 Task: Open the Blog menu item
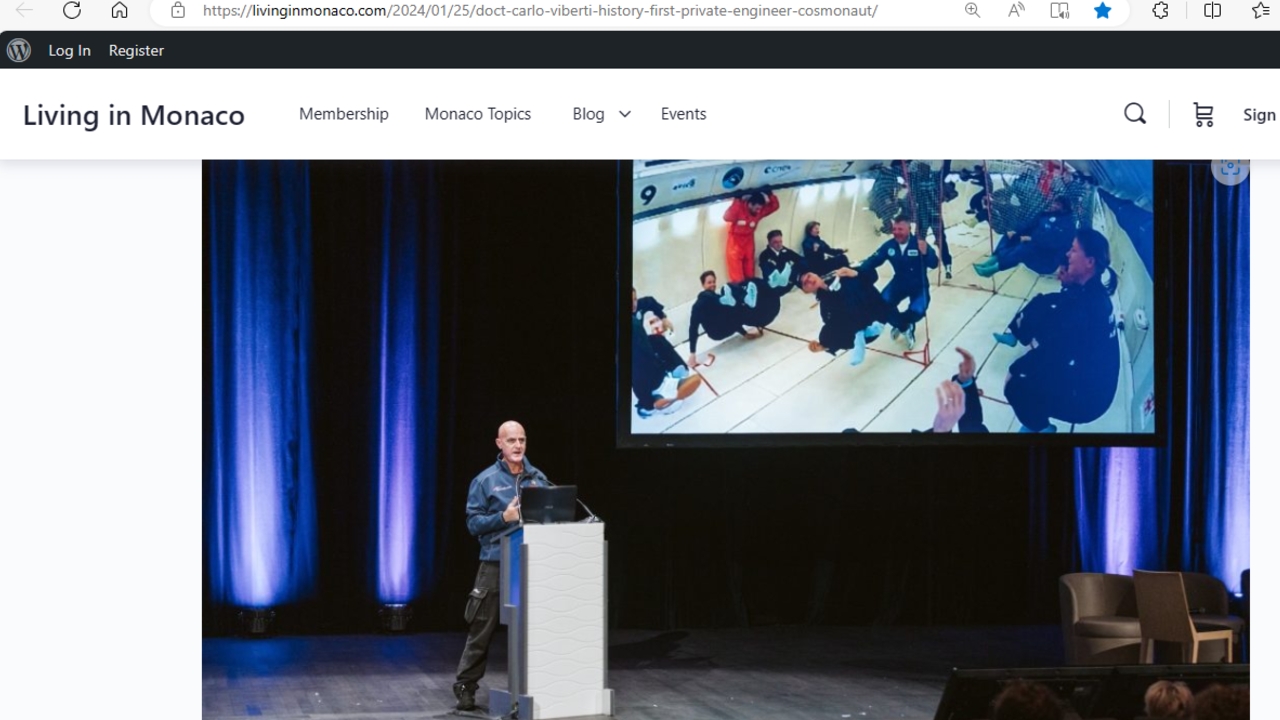[x=588, y=114]
